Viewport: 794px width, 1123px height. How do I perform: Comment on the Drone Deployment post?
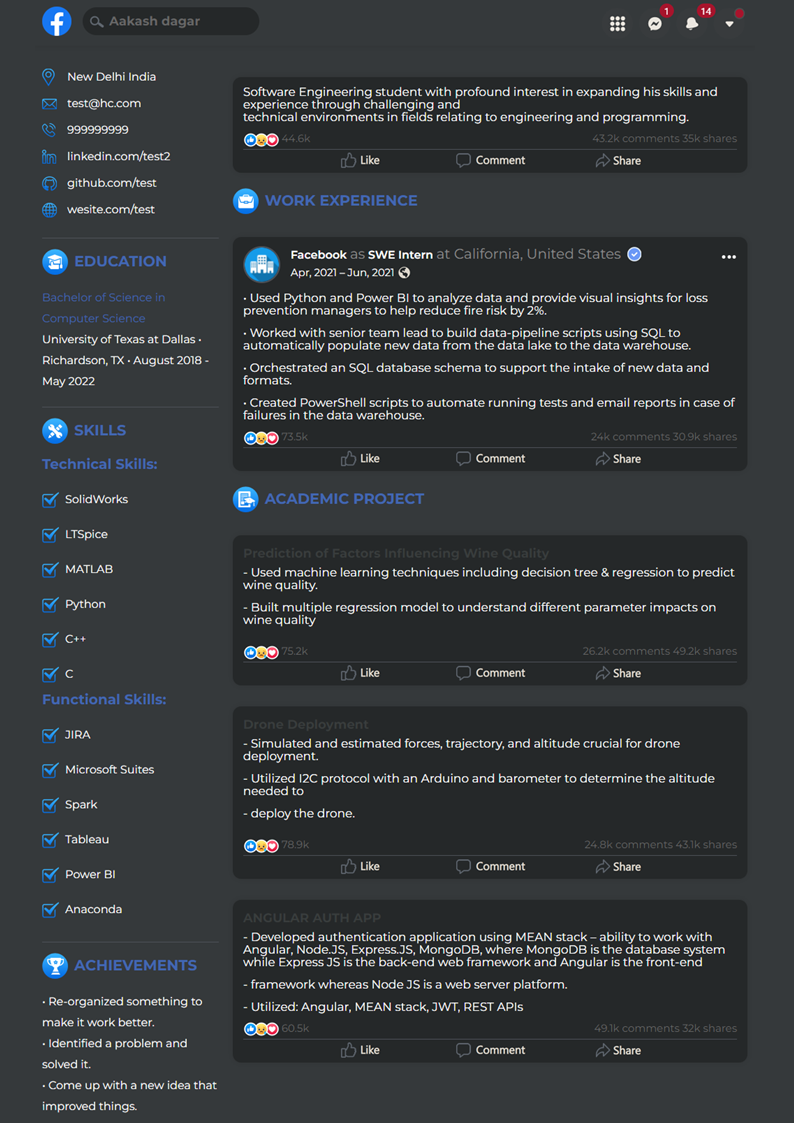click(x=490, y=866)
